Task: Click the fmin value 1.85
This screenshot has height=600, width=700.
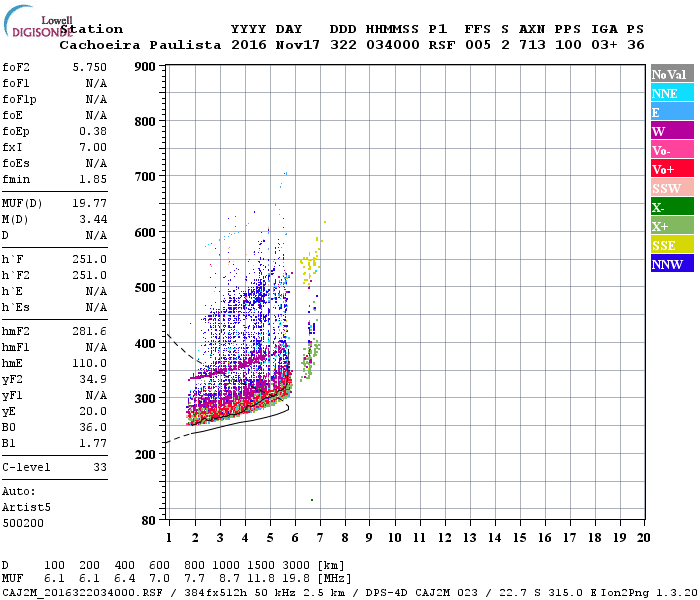Action: [x=93, y=179]
